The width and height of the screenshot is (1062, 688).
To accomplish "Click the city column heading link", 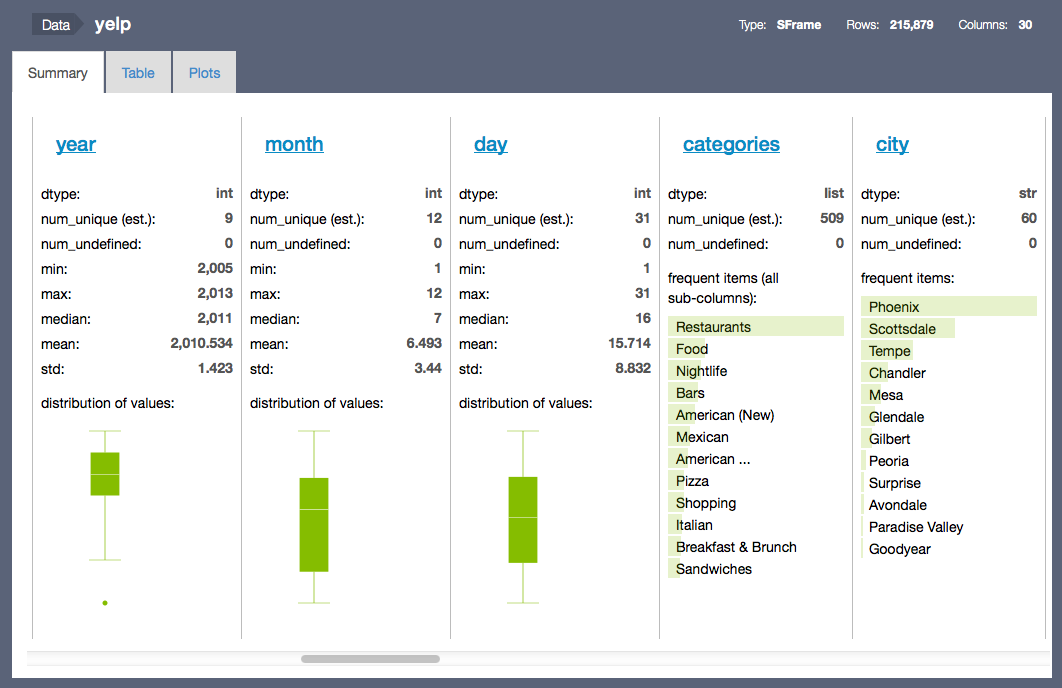I will [x=892, y=144].
